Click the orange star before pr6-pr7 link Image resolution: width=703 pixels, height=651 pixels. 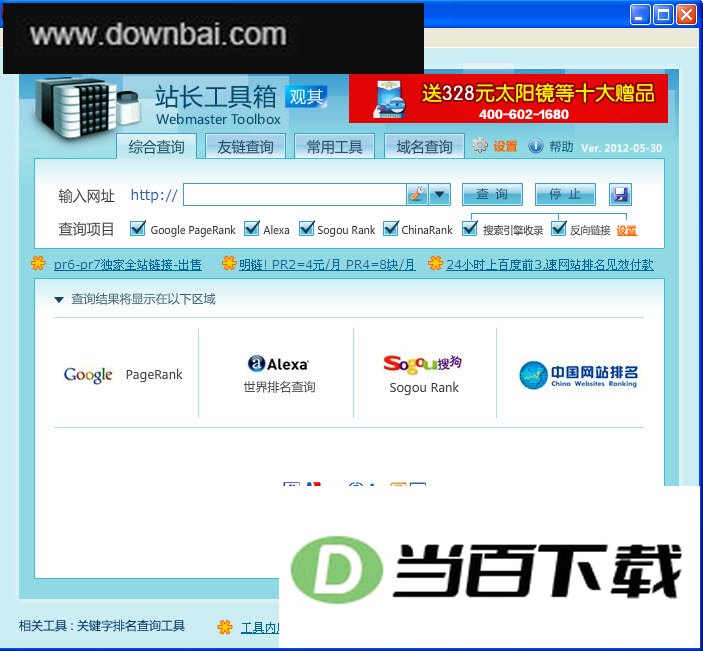click(x=38, y=263)
